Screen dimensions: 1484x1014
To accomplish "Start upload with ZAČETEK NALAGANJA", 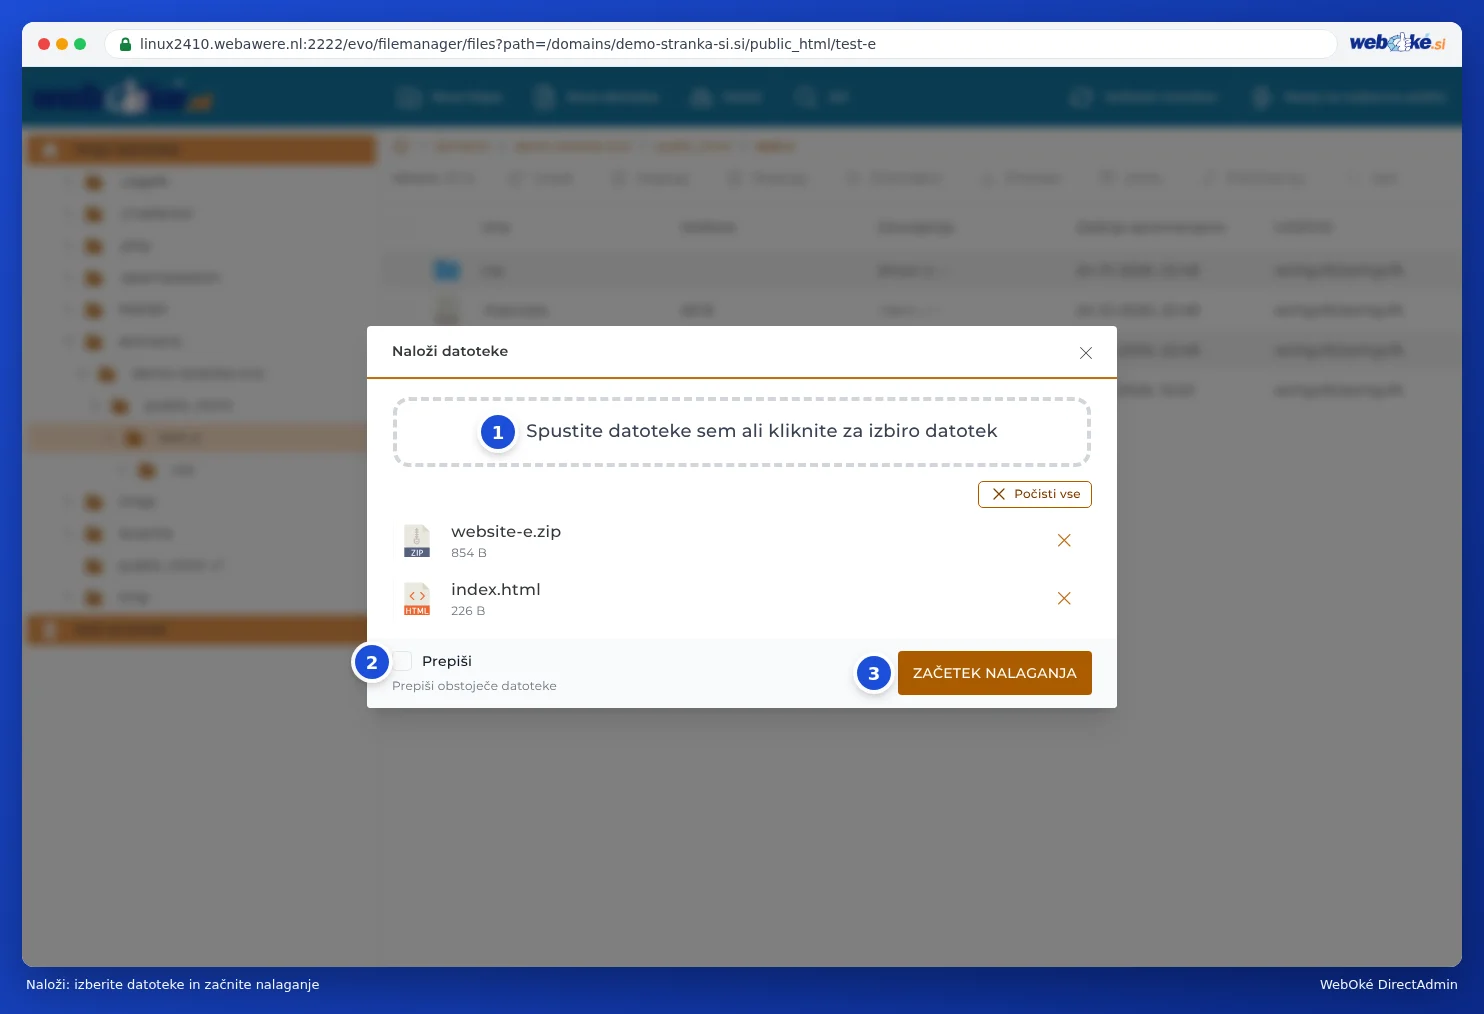I will 995,673.
